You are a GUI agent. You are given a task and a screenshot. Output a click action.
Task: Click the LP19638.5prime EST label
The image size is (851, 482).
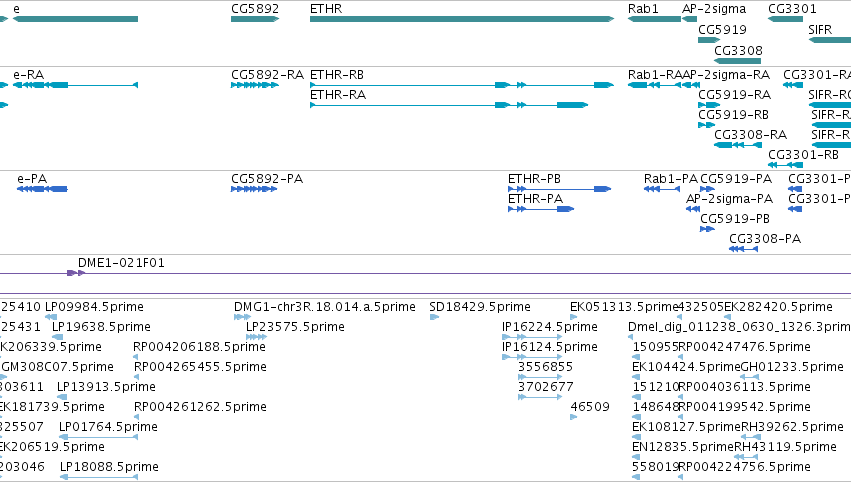pyautogui.click(x=101, y=327)
